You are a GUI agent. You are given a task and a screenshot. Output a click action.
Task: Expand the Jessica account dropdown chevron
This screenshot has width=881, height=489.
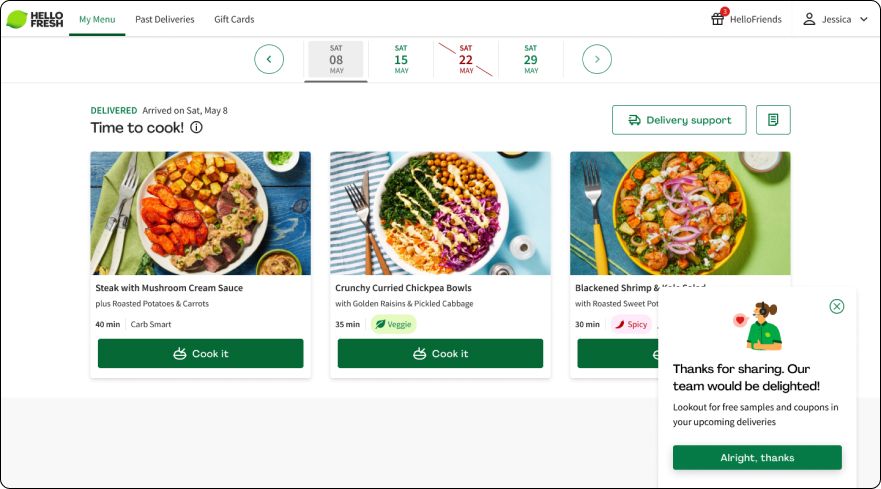click(x=864, y=19)
